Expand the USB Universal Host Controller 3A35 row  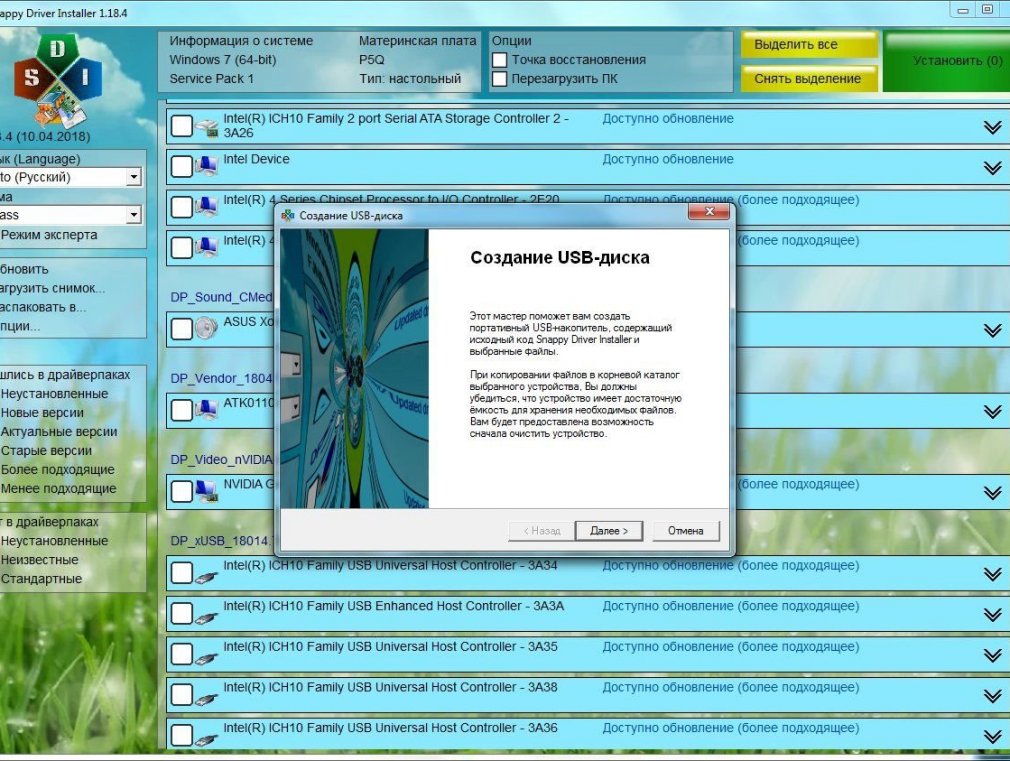pyautogui.click(x=993, y=655)
